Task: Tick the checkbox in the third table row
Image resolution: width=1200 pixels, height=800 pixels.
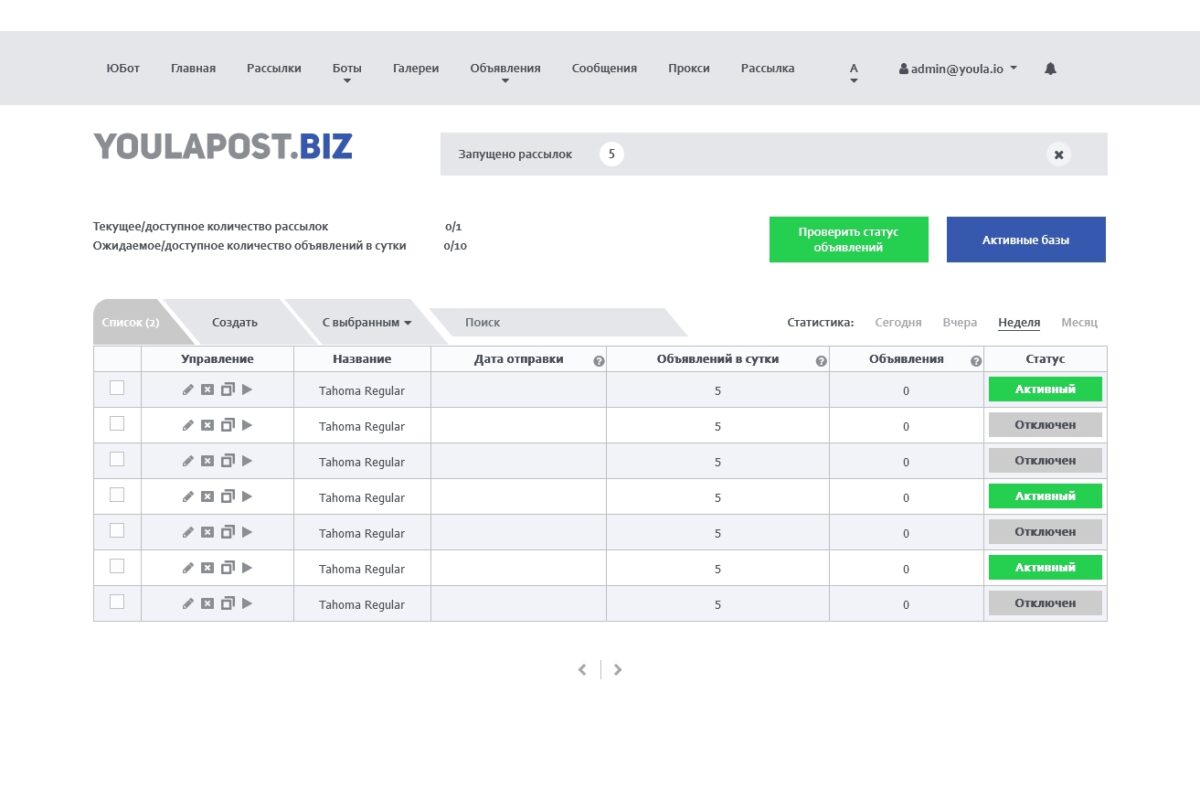Action: coord(117,459)
